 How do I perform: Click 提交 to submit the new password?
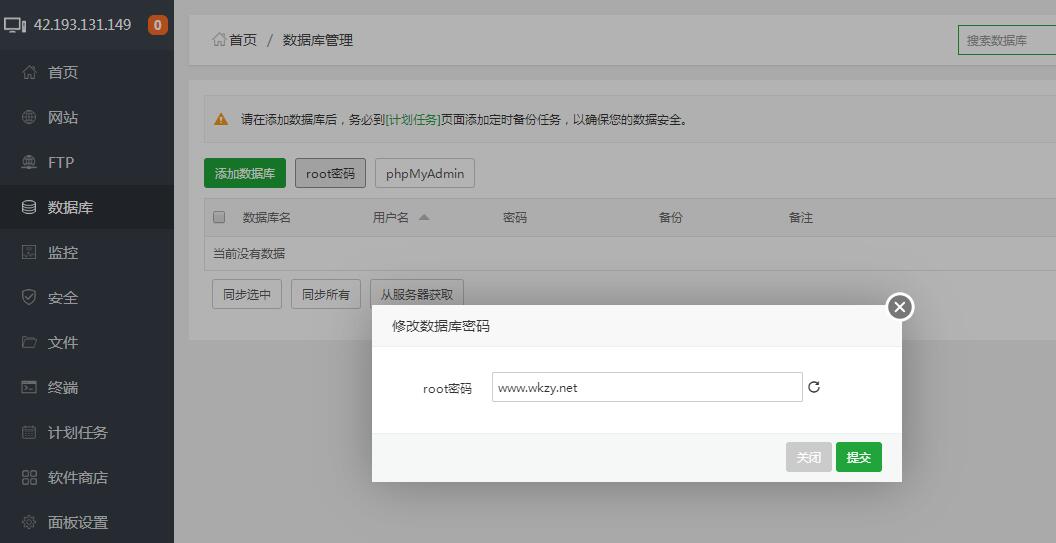point(858,457)
